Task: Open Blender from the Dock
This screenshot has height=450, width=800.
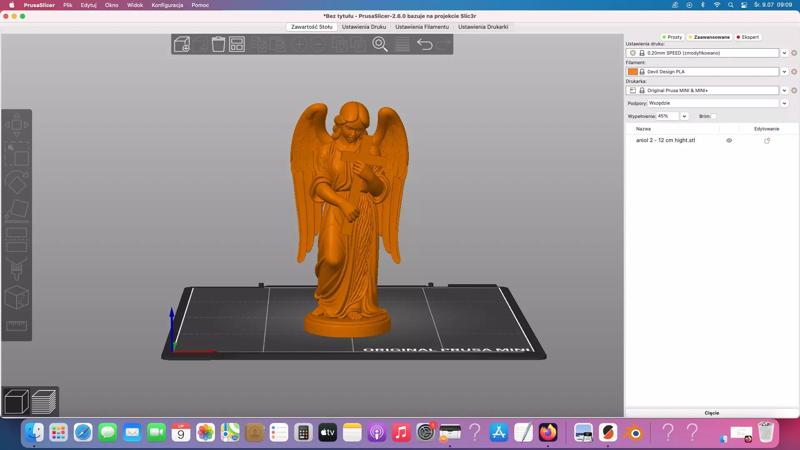Action: (634, 433)
